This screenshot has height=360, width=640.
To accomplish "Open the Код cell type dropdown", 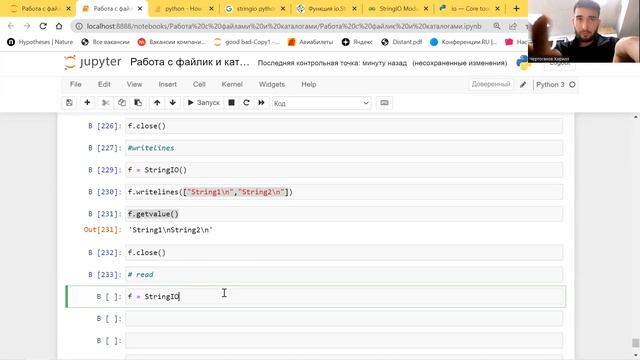I will point(322,103).
